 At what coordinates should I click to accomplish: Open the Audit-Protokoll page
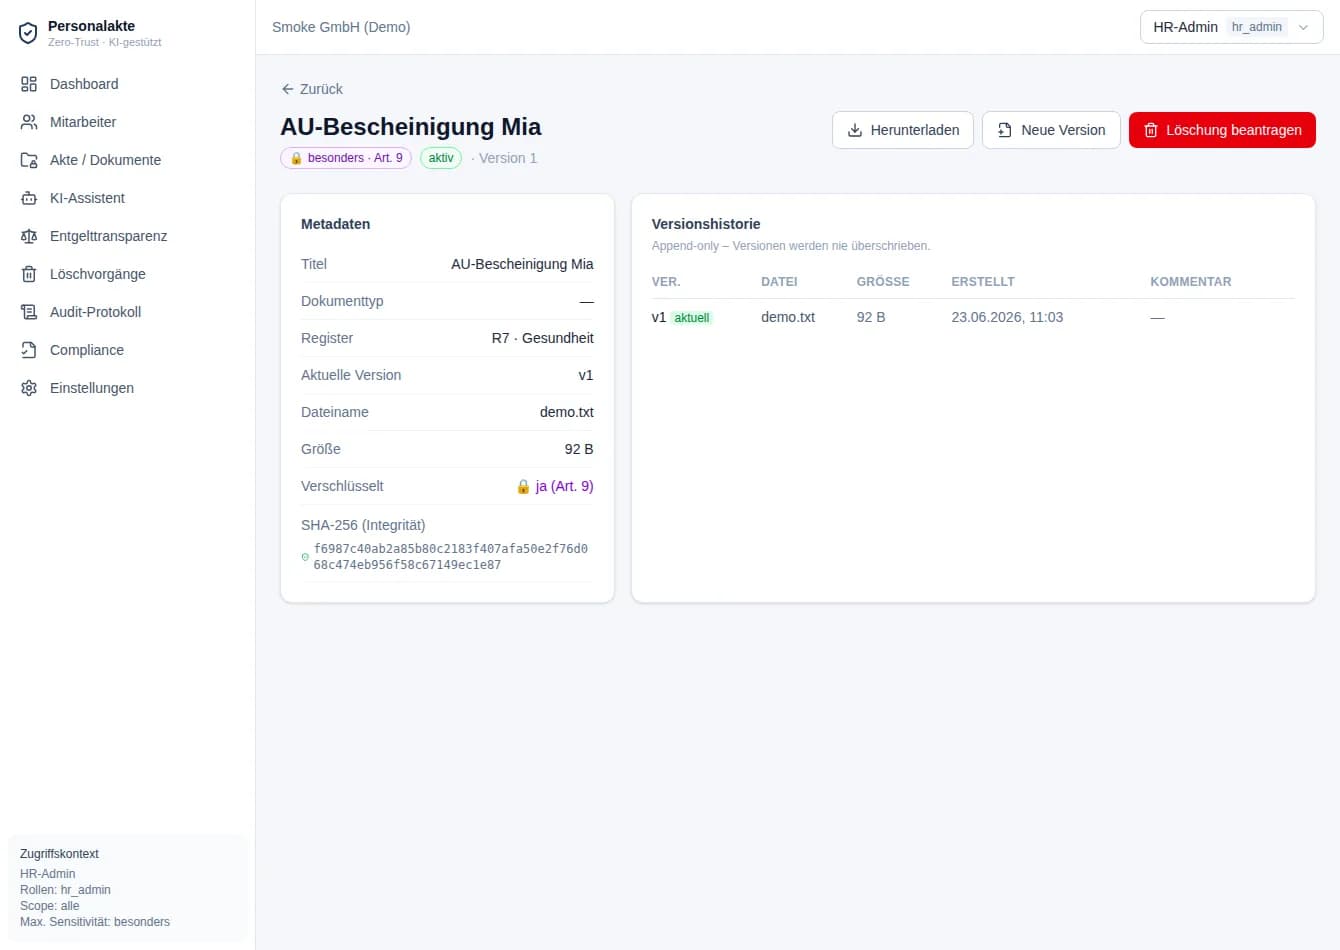(x=127, y=312)
